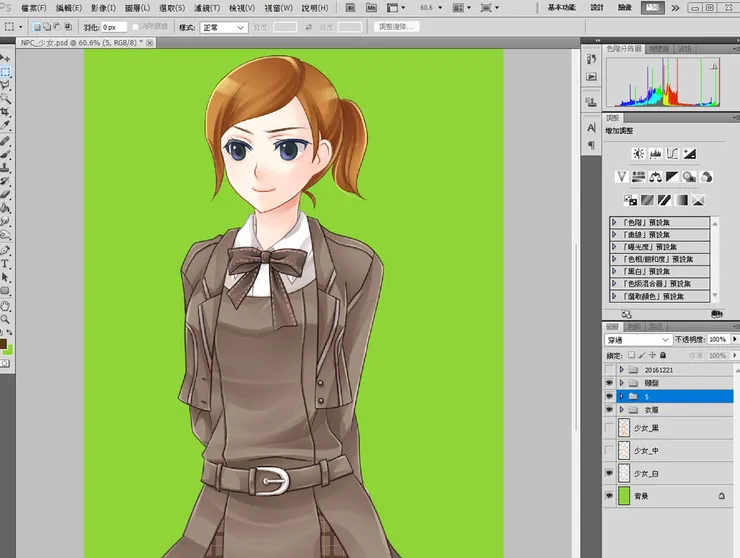Toggle visibility of the 頭髮 group
This screenshot has width=740, height=558.
[x=610, y=383]
